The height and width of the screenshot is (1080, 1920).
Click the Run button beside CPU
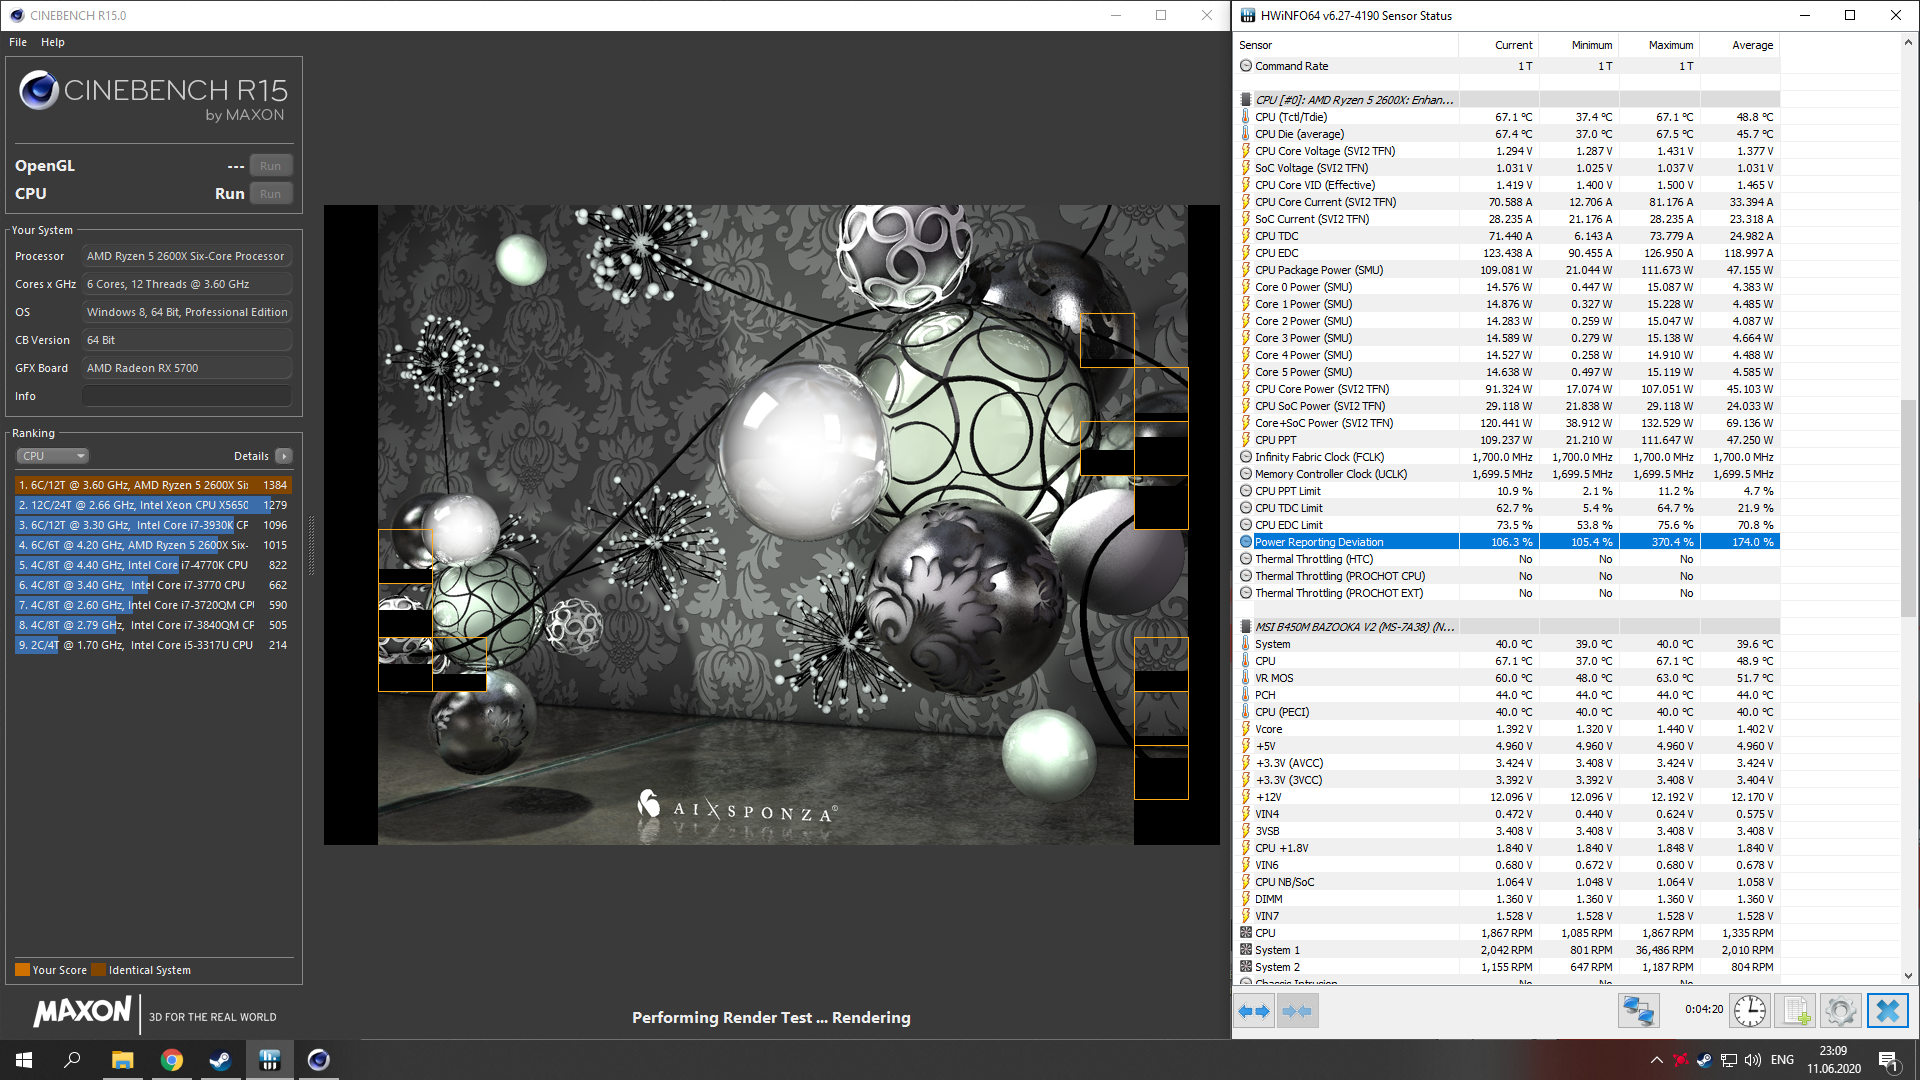pyautogui.click(x=270, y=194)
